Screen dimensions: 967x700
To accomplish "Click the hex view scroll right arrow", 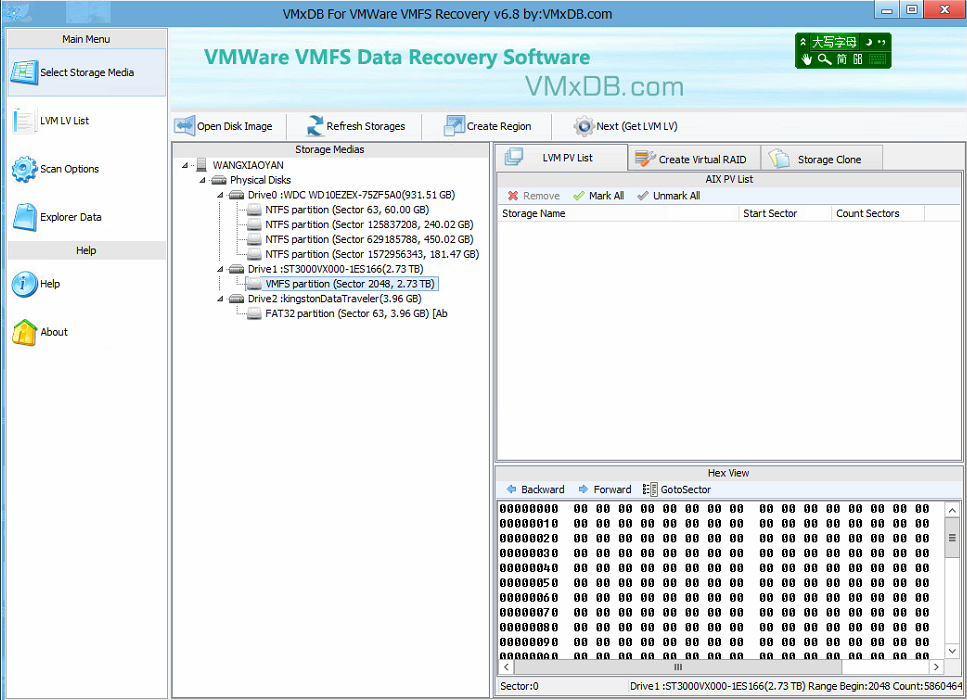I will point(936,667).
